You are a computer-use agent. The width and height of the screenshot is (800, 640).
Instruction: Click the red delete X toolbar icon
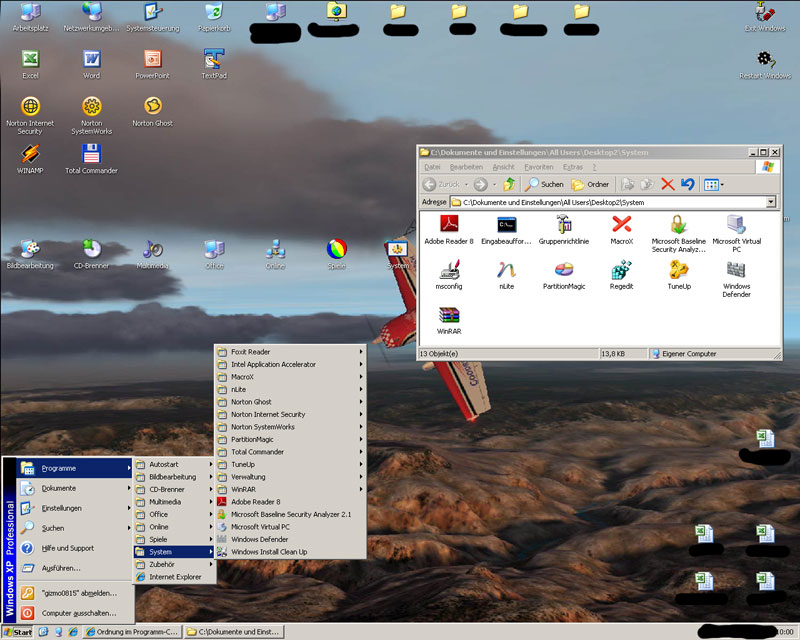[667, 184]
